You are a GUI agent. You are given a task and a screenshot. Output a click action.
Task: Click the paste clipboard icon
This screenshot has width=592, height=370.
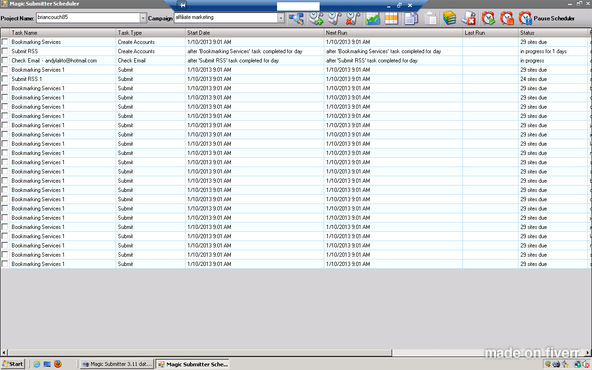430,18
